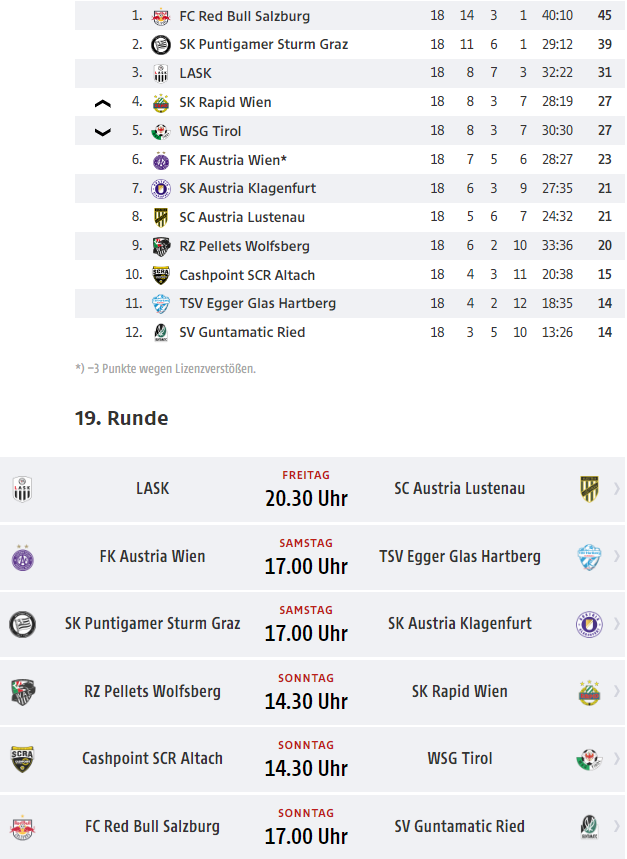This screenshot has height=859, width=627.
Task: Click SC Austria Lustenau crest in Friday fixture
Action: (589, 489)
